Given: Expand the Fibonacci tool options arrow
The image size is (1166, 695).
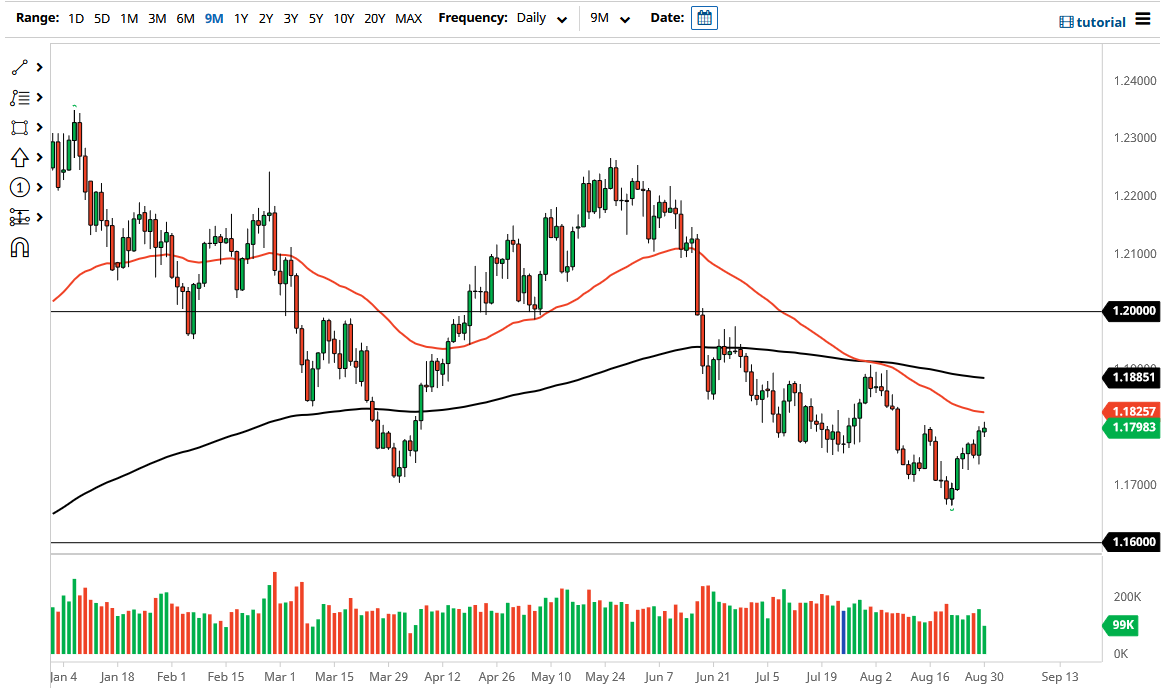Looking at the screenshot, I should [39, 97].
